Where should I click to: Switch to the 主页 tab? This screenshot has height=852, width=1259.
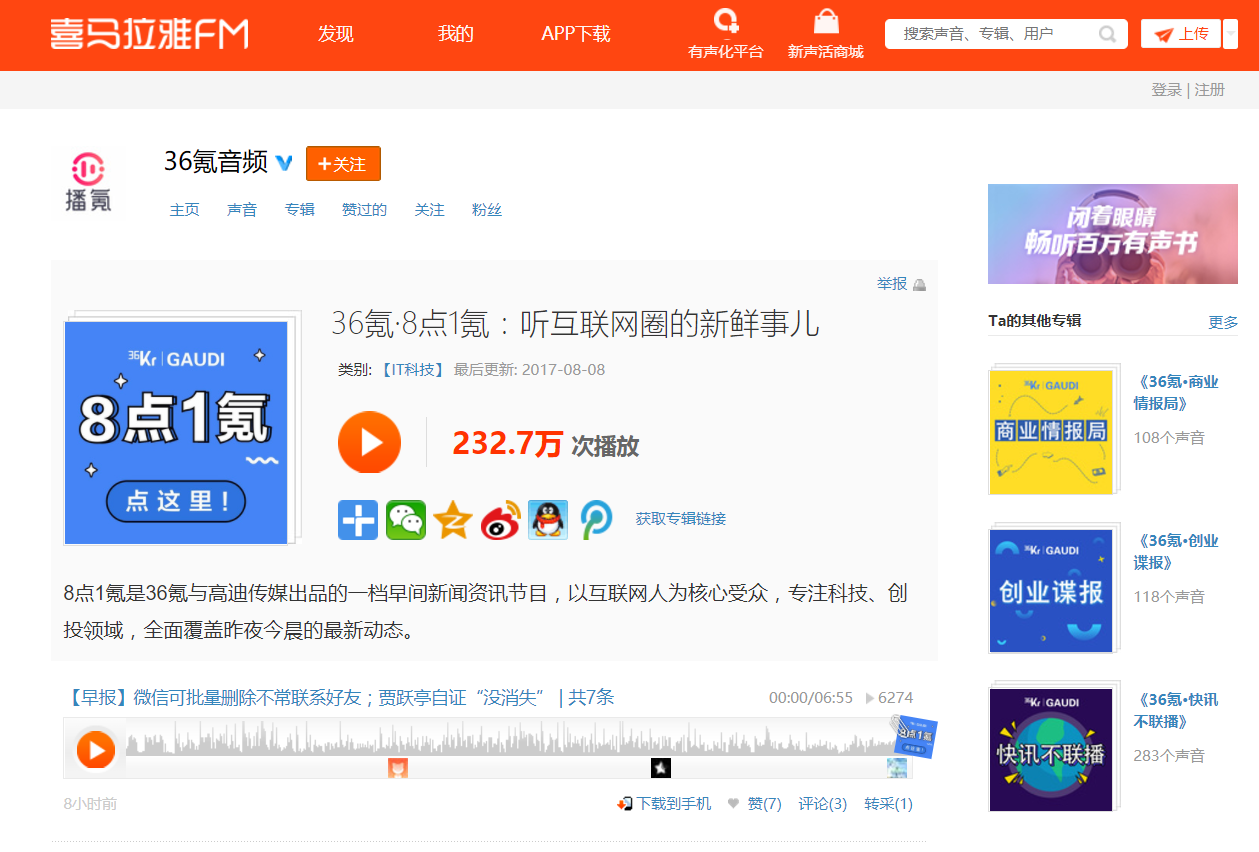coord(185,210)
